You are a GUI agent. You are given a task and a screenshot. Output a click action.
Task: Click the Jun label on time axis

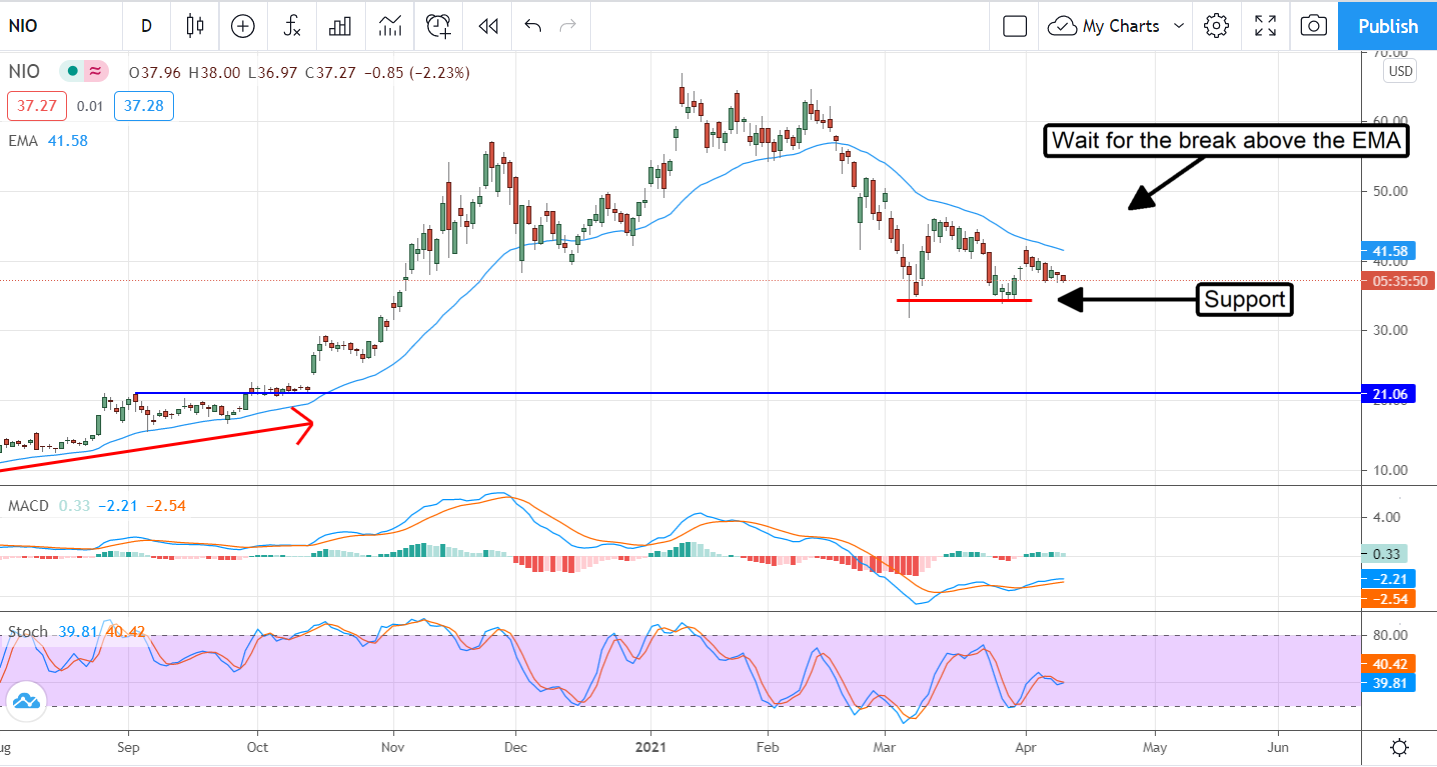coord(1277,747)
